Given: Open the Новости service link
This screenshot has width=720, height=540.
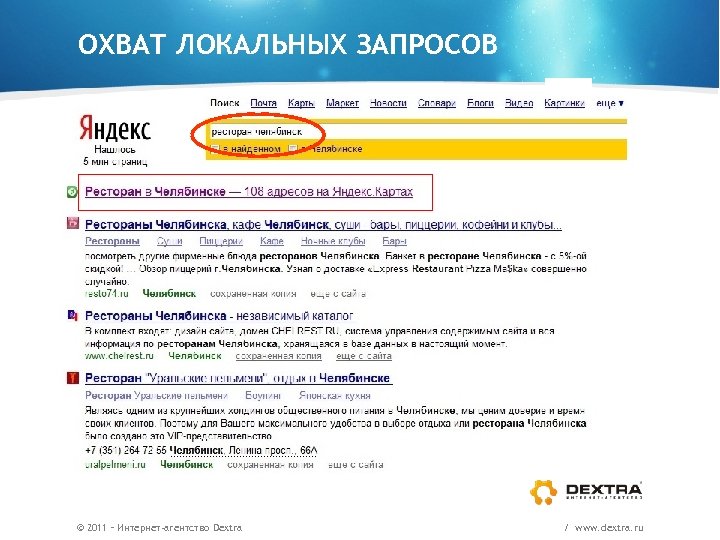Looking at the screenshot, I should coord(388,103).
